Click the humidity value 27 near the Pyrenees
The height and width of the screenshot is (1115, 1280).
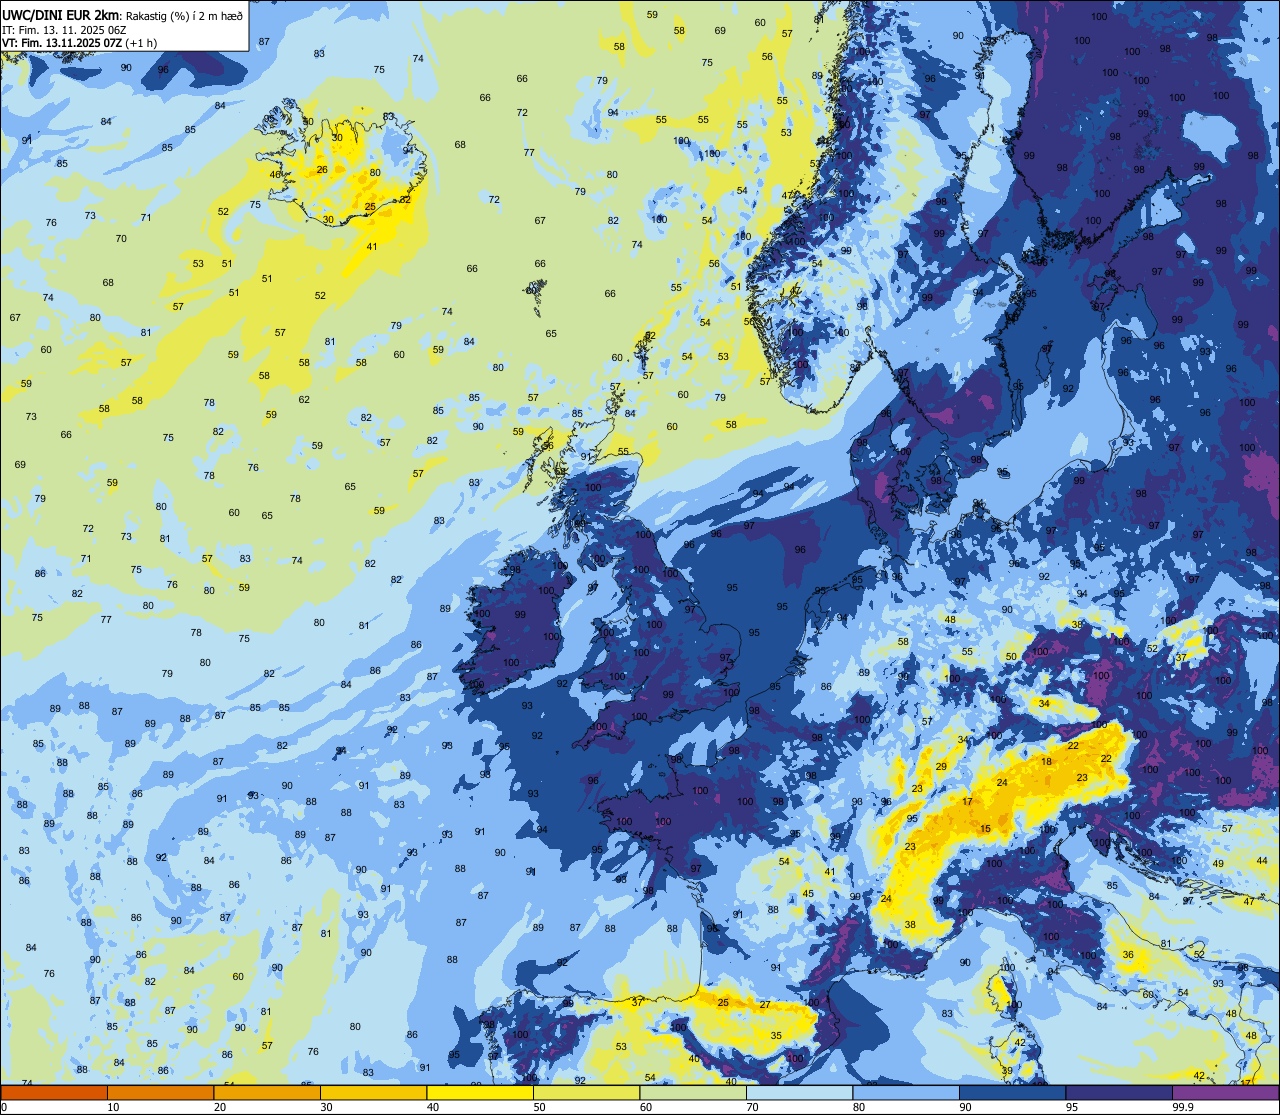[765, 1004]
